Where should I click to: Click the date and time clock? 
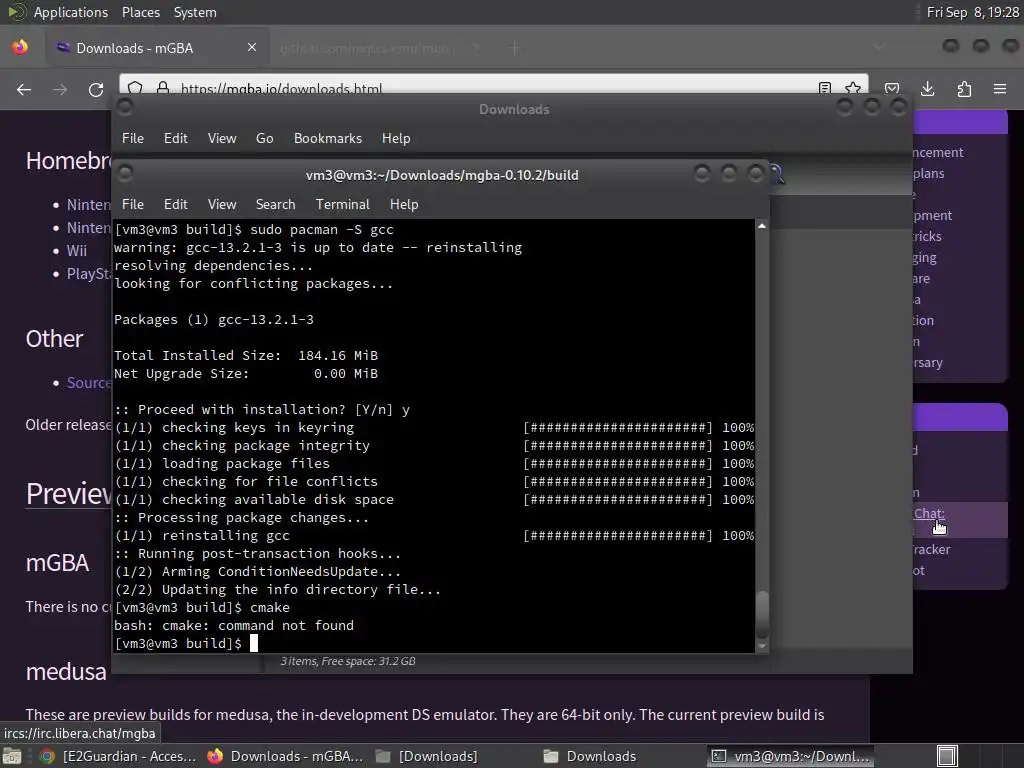(x=972, y=12)
